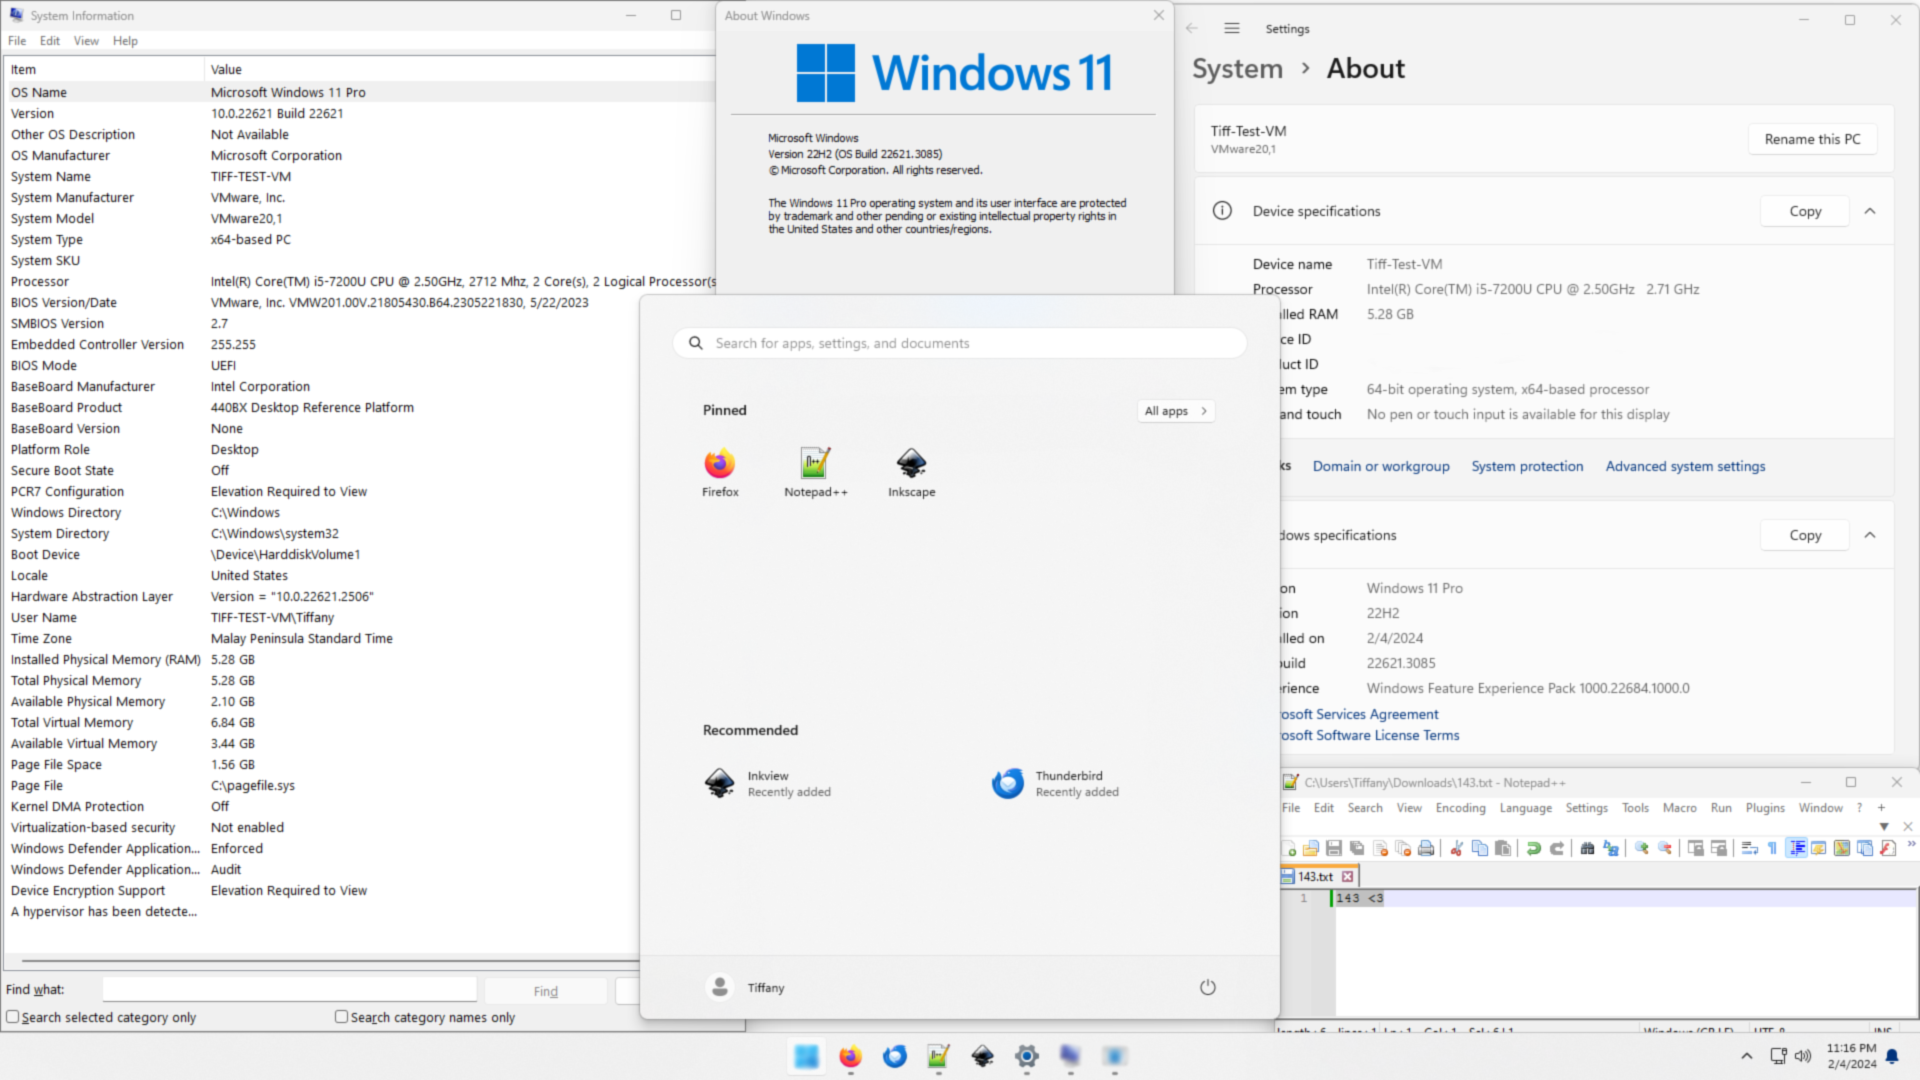1920x1080 pixels.
Task: Open the System protection link
Action: coord(1527,466)
